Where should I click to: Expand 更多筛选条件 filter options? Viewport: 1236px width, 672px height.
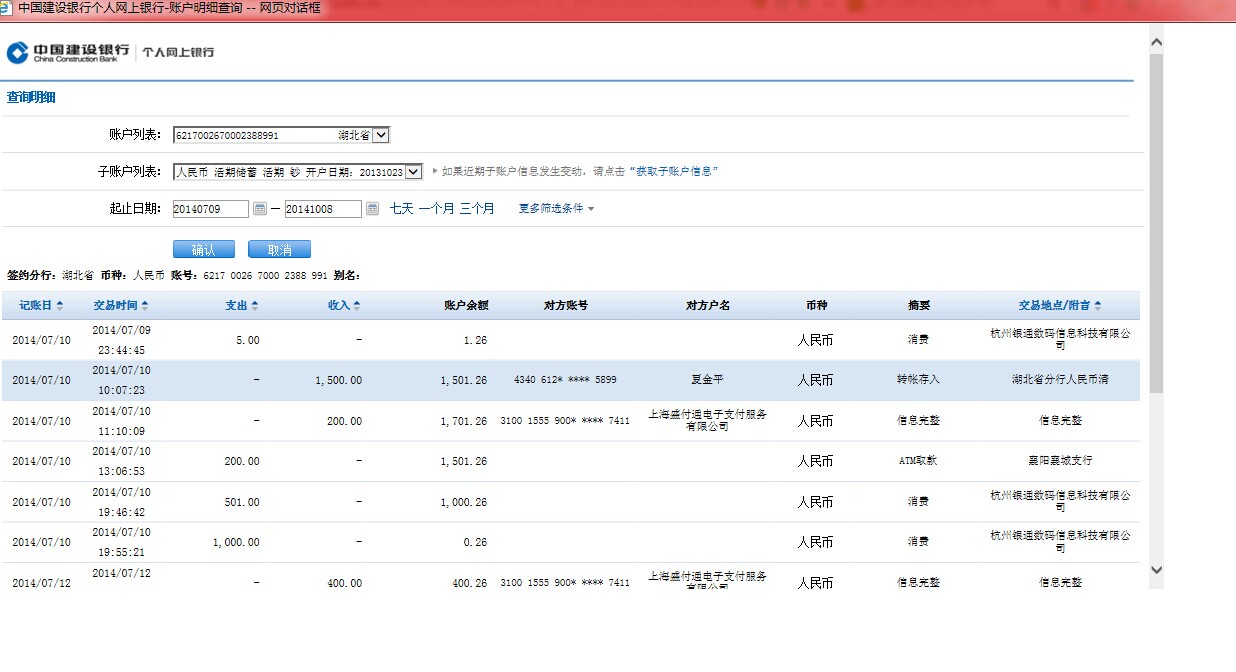[x=556, y=209]
